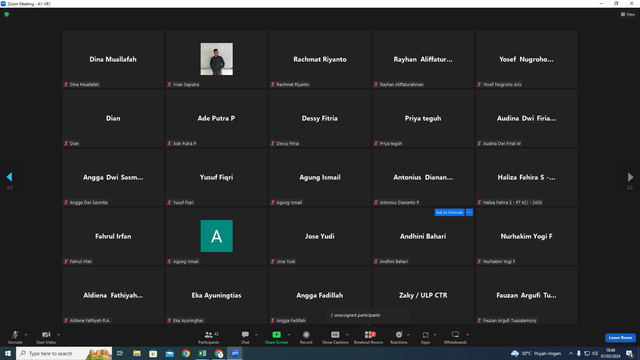Click 'Audina Dwi Firial W' name label
This screenshot has height=360, width=640.
point(502,144)
